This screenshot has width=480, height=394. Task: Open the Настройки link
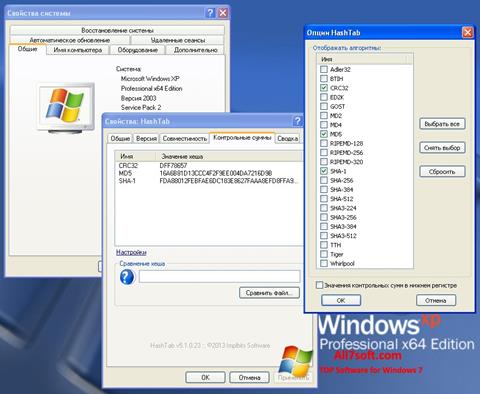pos(131,253)
